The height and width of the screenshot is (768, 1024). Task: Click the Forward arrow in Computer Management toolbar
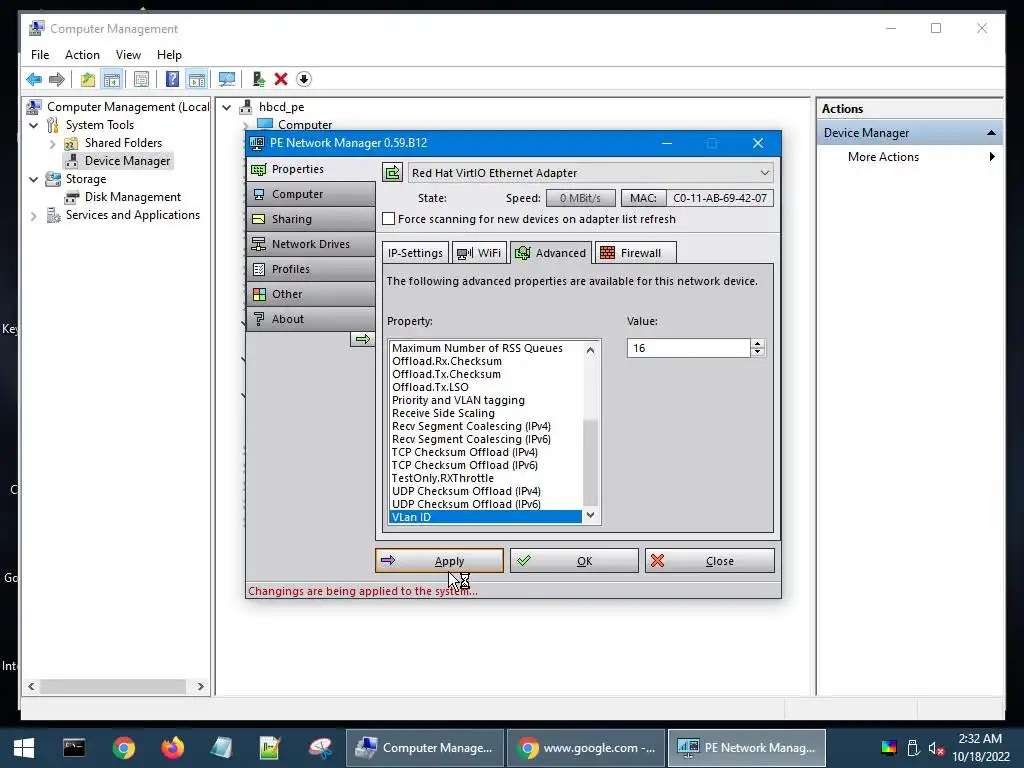[57, 80]
